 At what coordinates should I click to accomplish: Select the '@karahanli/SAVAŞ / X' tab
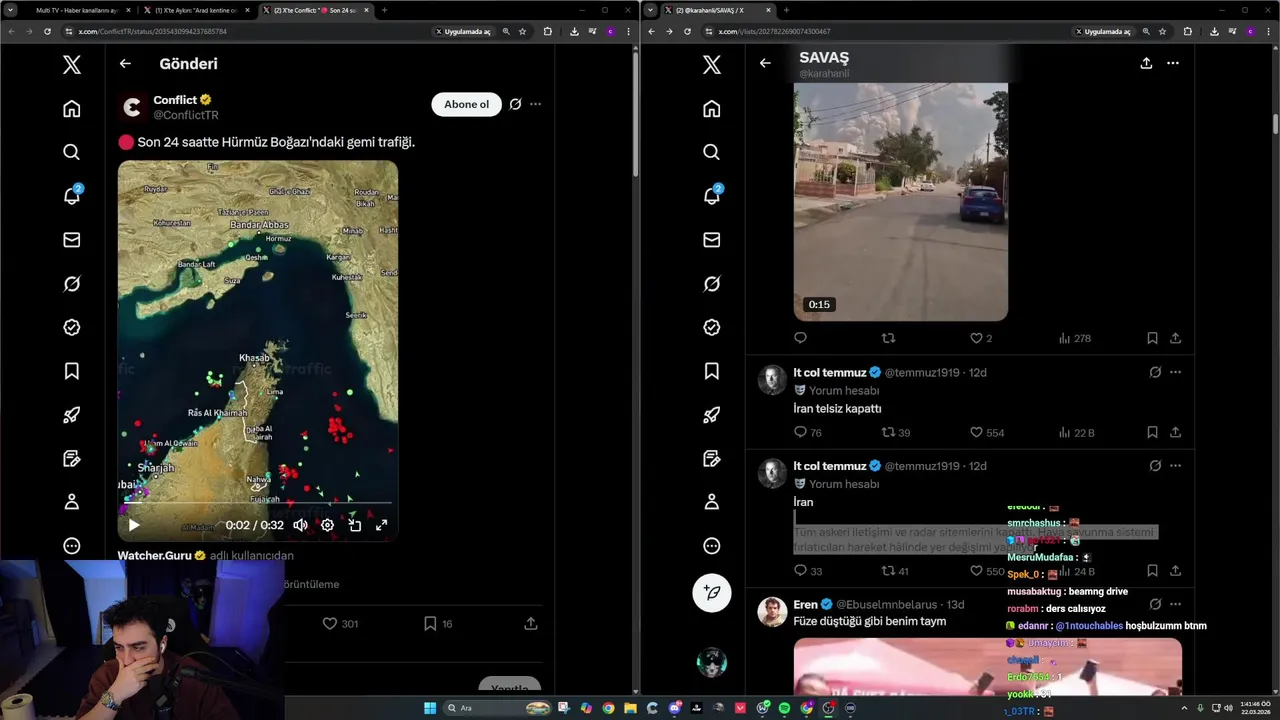click(716, 10)
